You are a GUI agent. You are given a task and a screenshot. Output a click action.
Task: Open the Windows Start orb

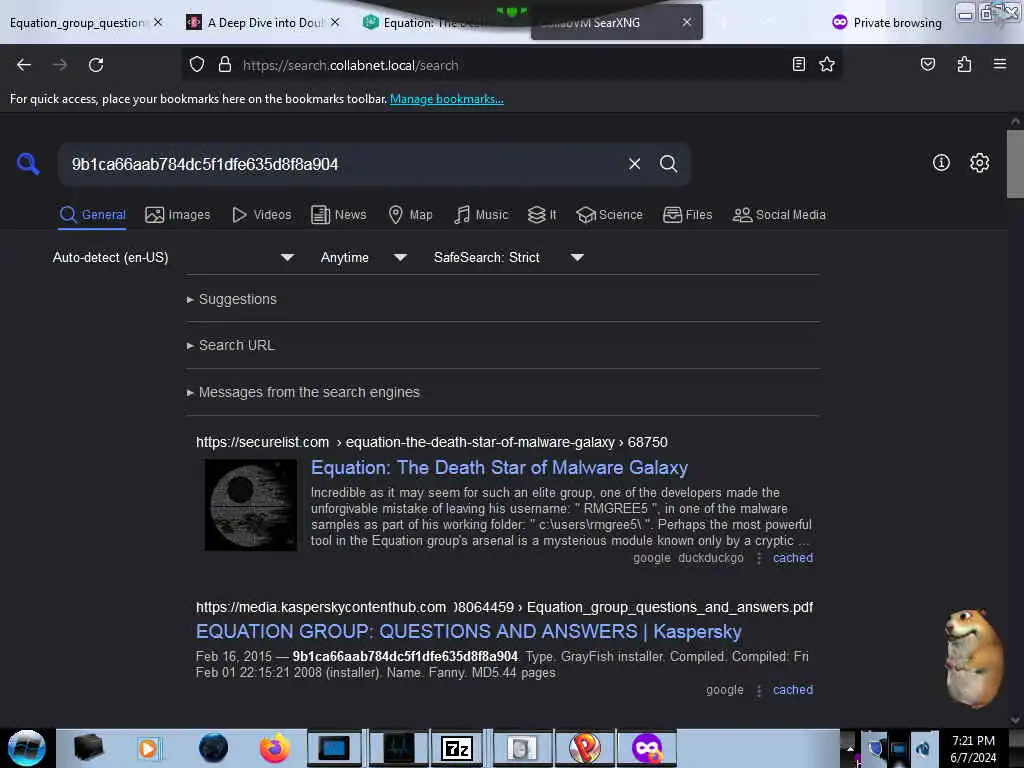[26, 748]
